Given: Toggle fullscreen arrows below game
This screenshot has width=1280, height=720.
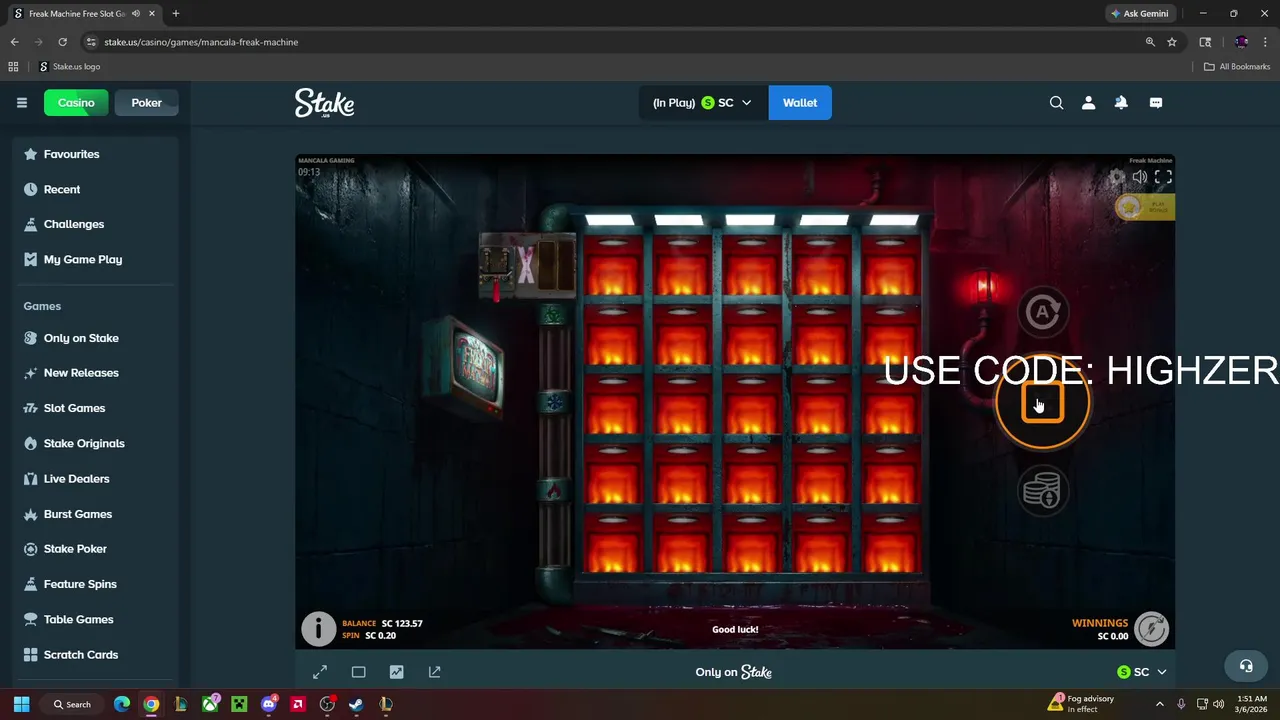Looking at the screenshot, I should 320,672.
